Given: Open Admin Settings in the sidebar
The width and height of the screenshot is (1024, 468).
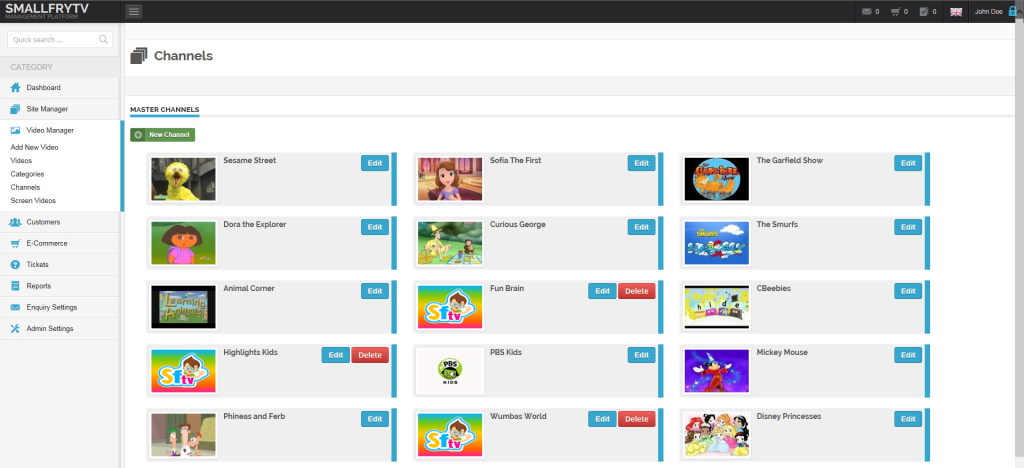Looking at the screenshot, I should click(x=59, y=329).
